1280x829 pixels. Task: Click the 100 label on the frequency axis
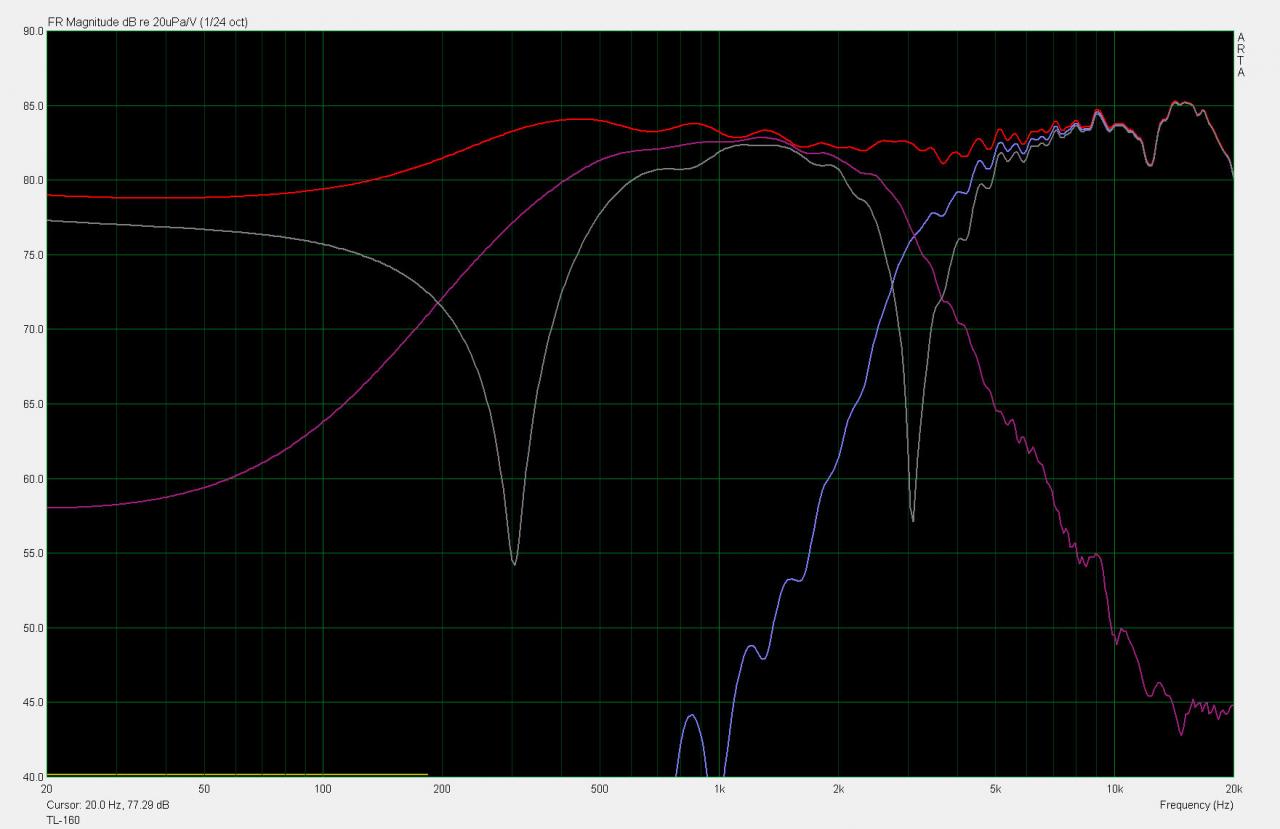pyautogui.click(x=323, y=789)
